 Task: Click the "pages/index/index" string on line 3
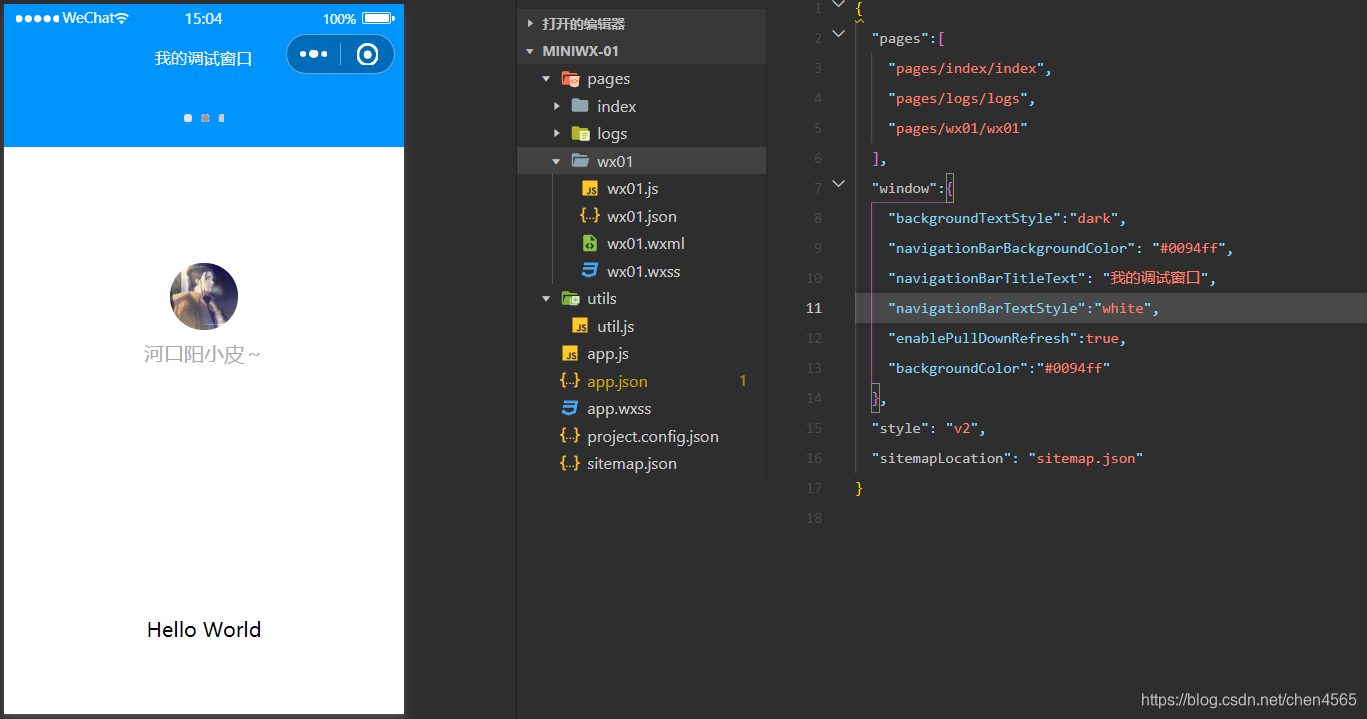[x=966, y=68]
